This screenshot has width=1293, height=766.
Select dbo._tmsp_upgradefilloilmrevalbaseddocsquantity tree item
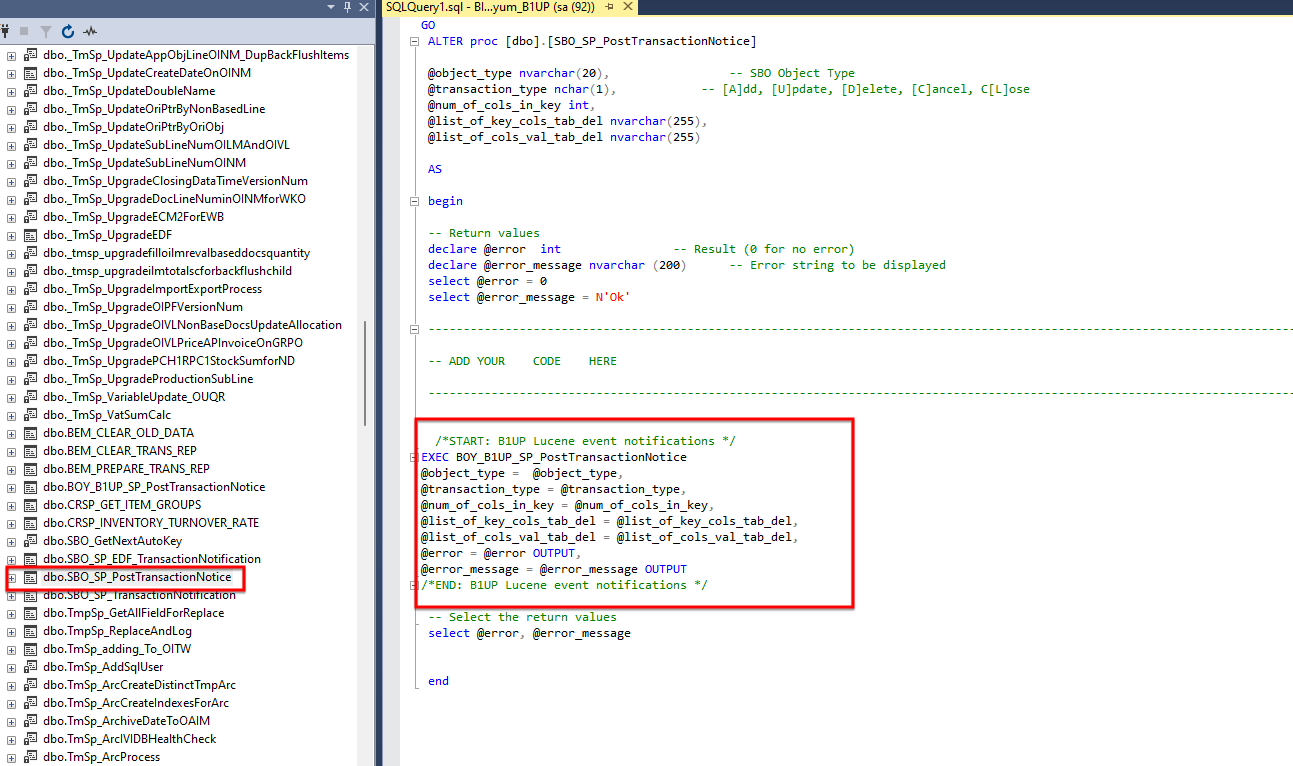tap(177, 253)
